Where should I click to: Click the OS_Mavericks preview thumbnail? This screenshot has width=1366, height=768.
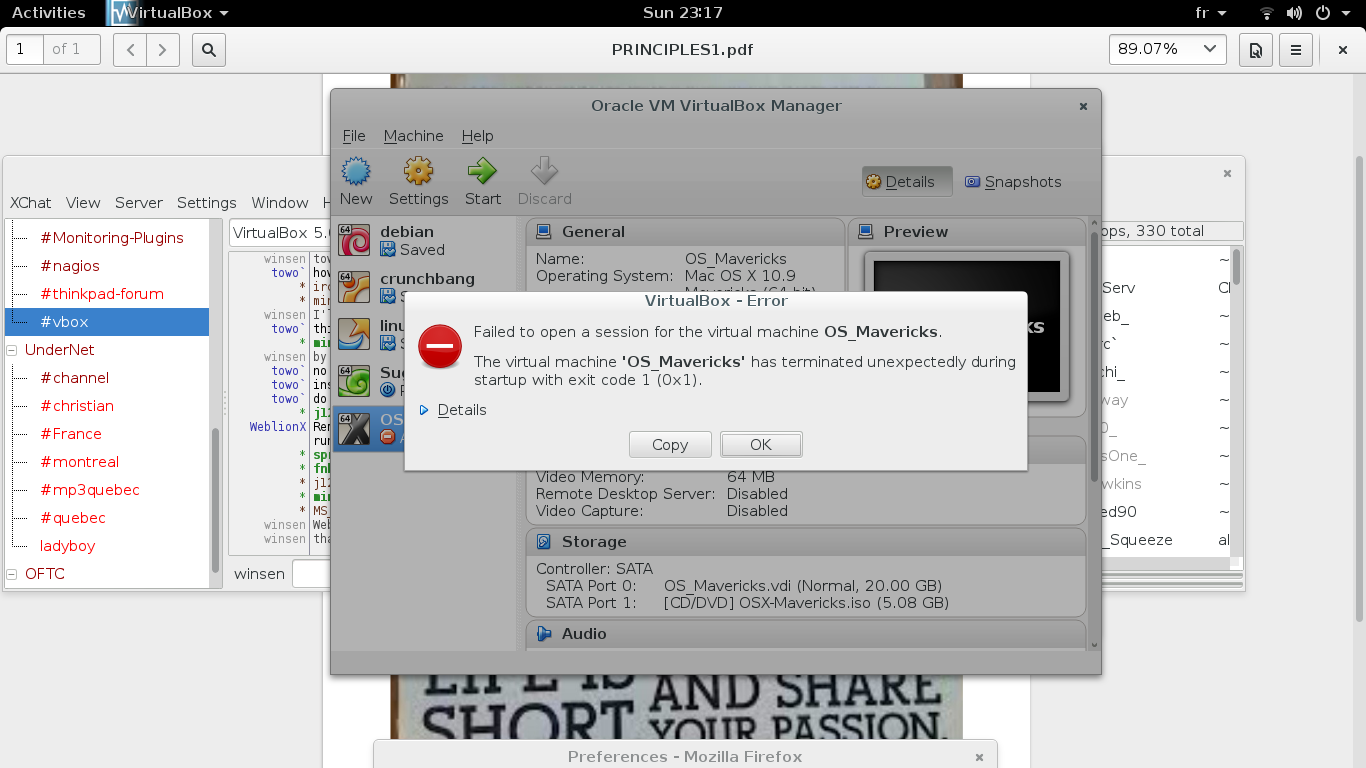pos(966,327)
